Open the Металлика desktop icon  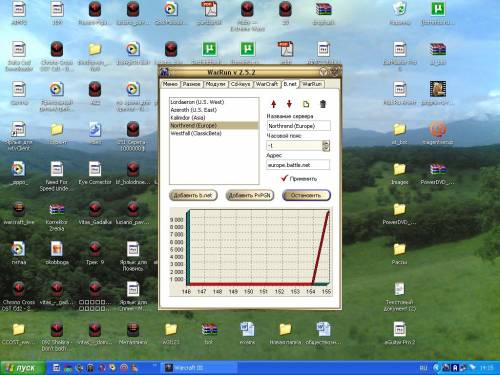click(133, 333)
